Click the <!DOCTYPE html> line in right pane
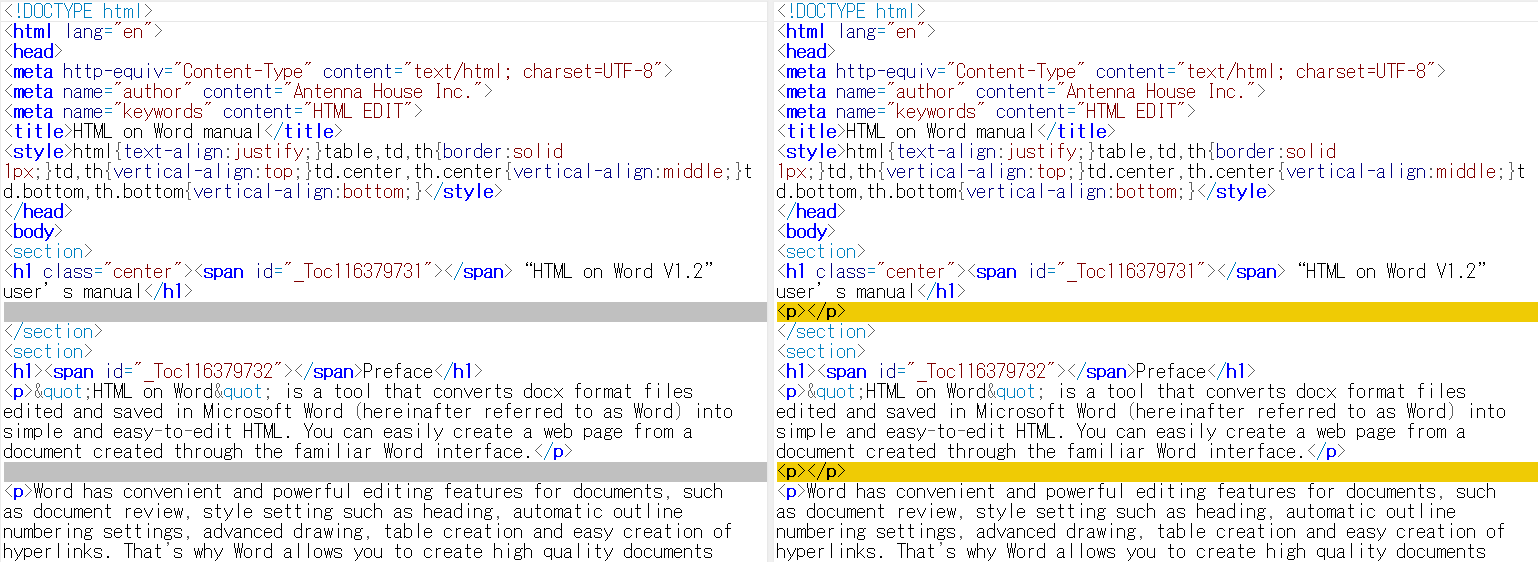The width and height of the screenshot is (1538, 562). (851, 11)
